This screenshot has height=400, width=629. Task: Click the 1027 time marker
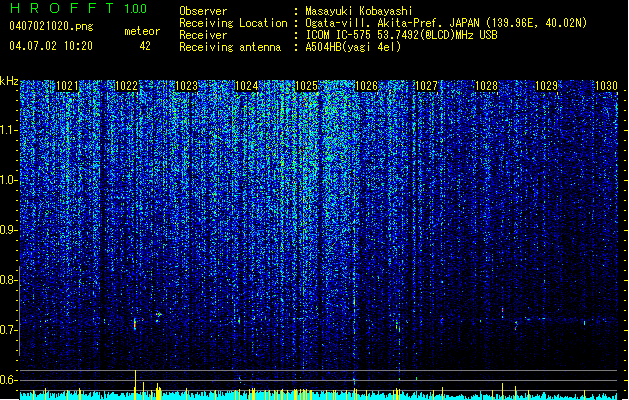426,86
